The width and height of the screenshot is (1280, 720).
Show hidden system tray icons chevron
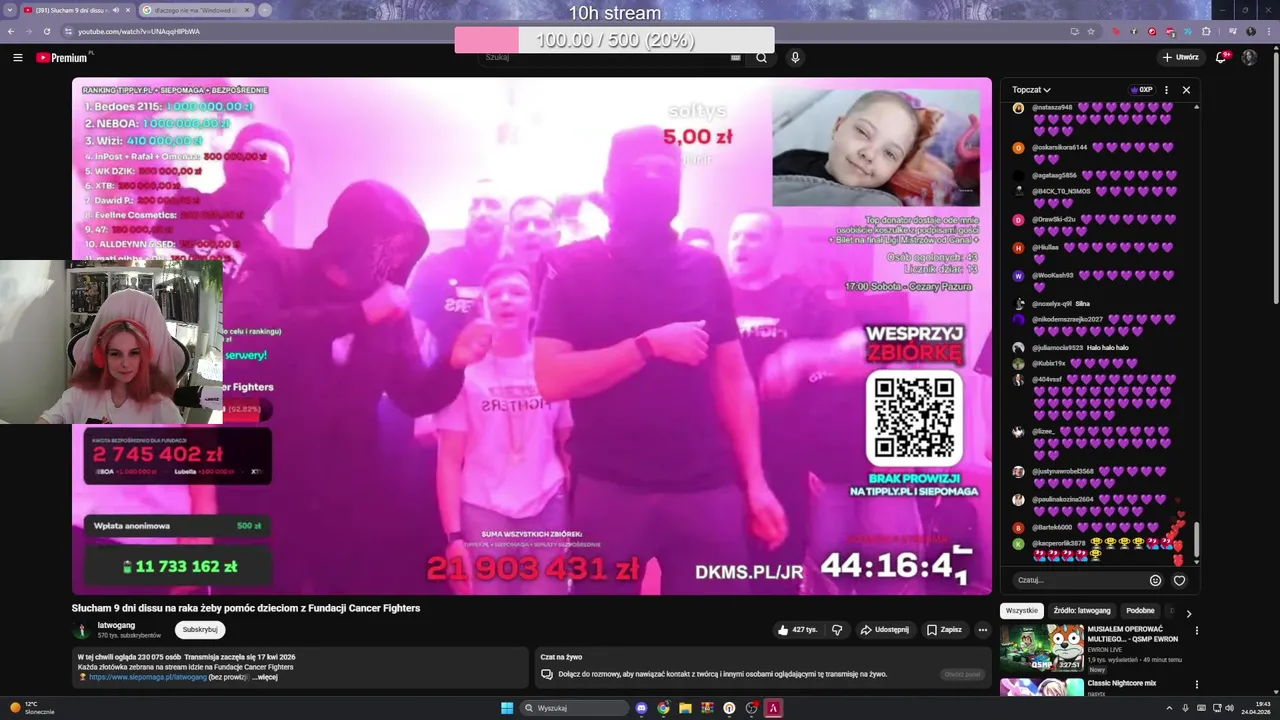(1169, 708)
